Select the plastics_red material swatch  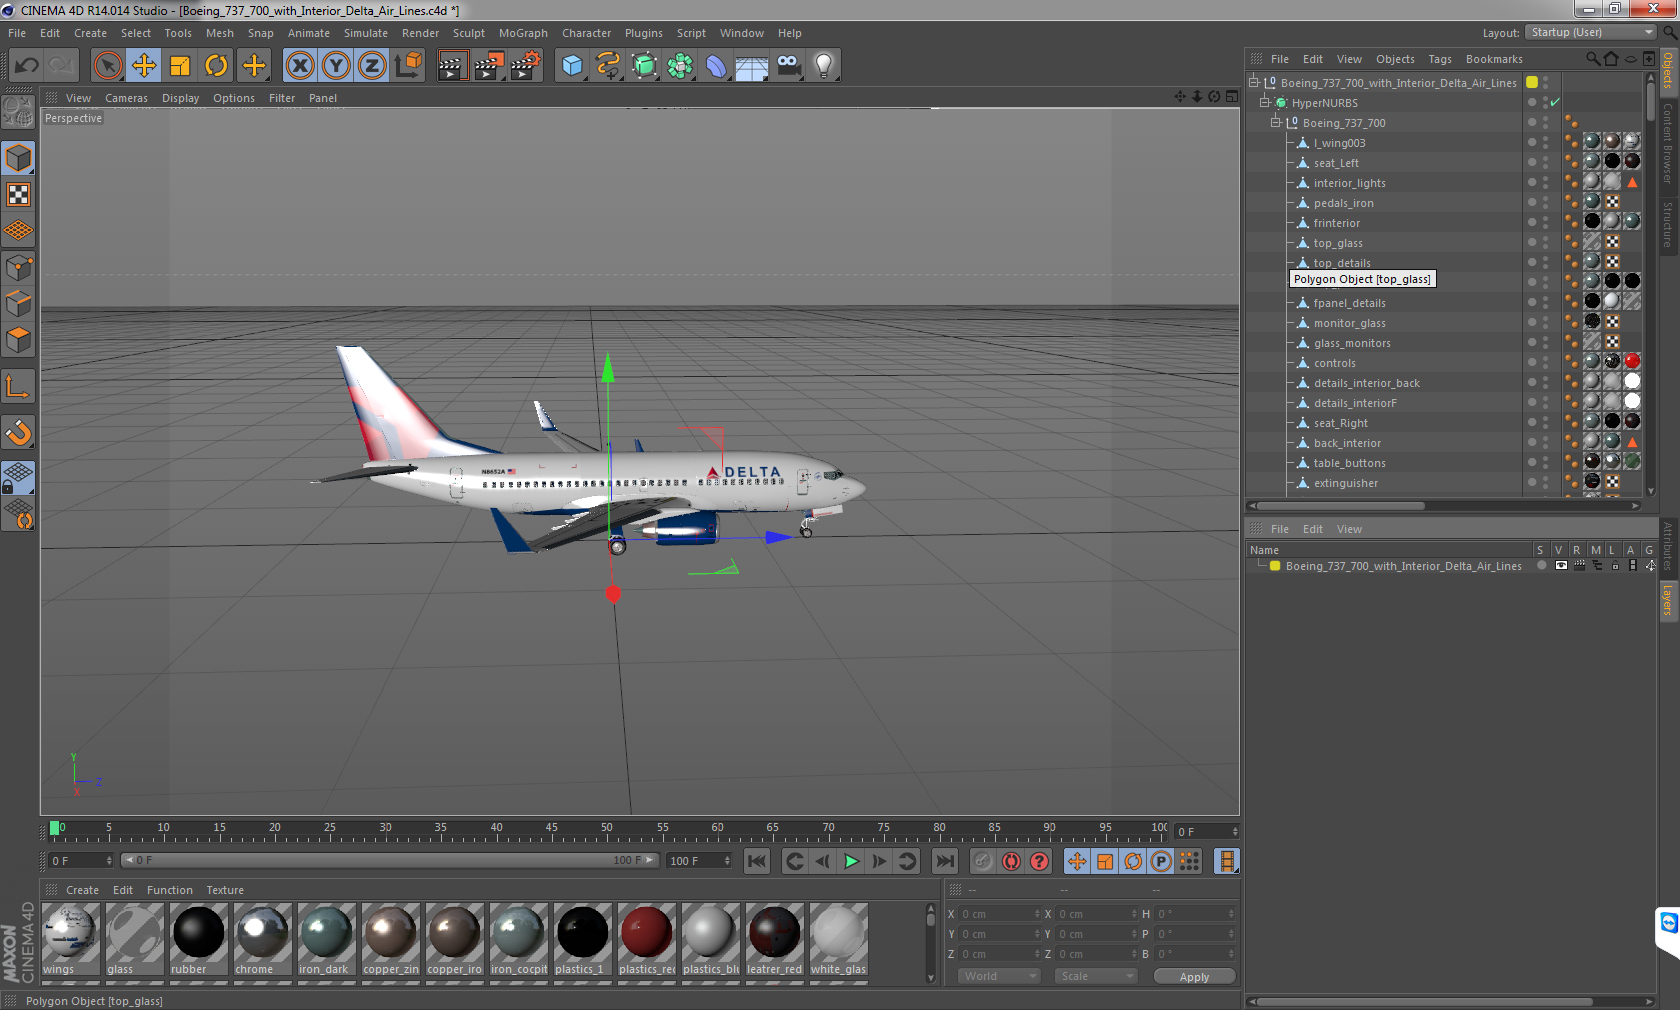[x=646, y=939]
